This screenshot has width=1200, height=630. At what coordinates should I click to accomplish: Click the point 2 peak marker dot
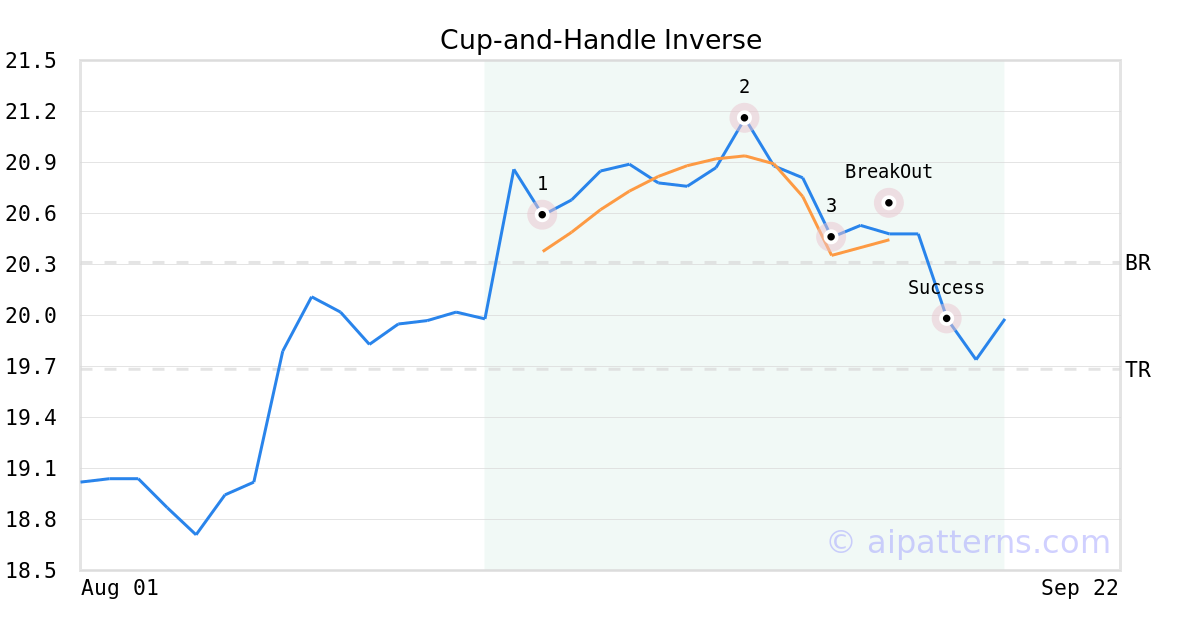(x=744, y=118)
